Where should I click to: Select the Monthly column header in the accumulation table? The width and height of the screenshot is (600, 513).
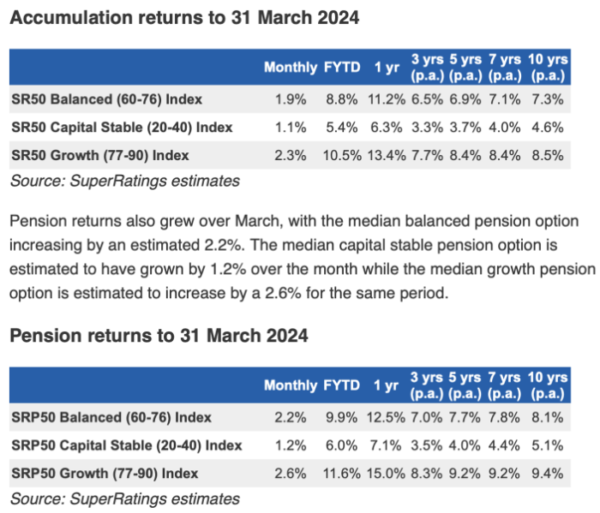point(289,67)
